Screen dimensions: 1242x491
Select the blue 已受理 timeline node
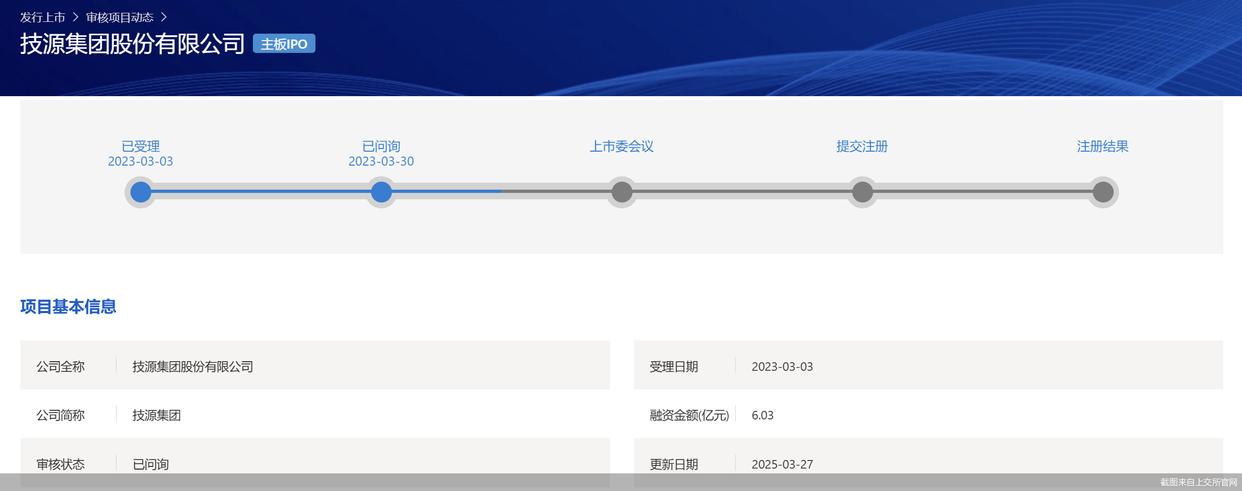coord(141,192)
